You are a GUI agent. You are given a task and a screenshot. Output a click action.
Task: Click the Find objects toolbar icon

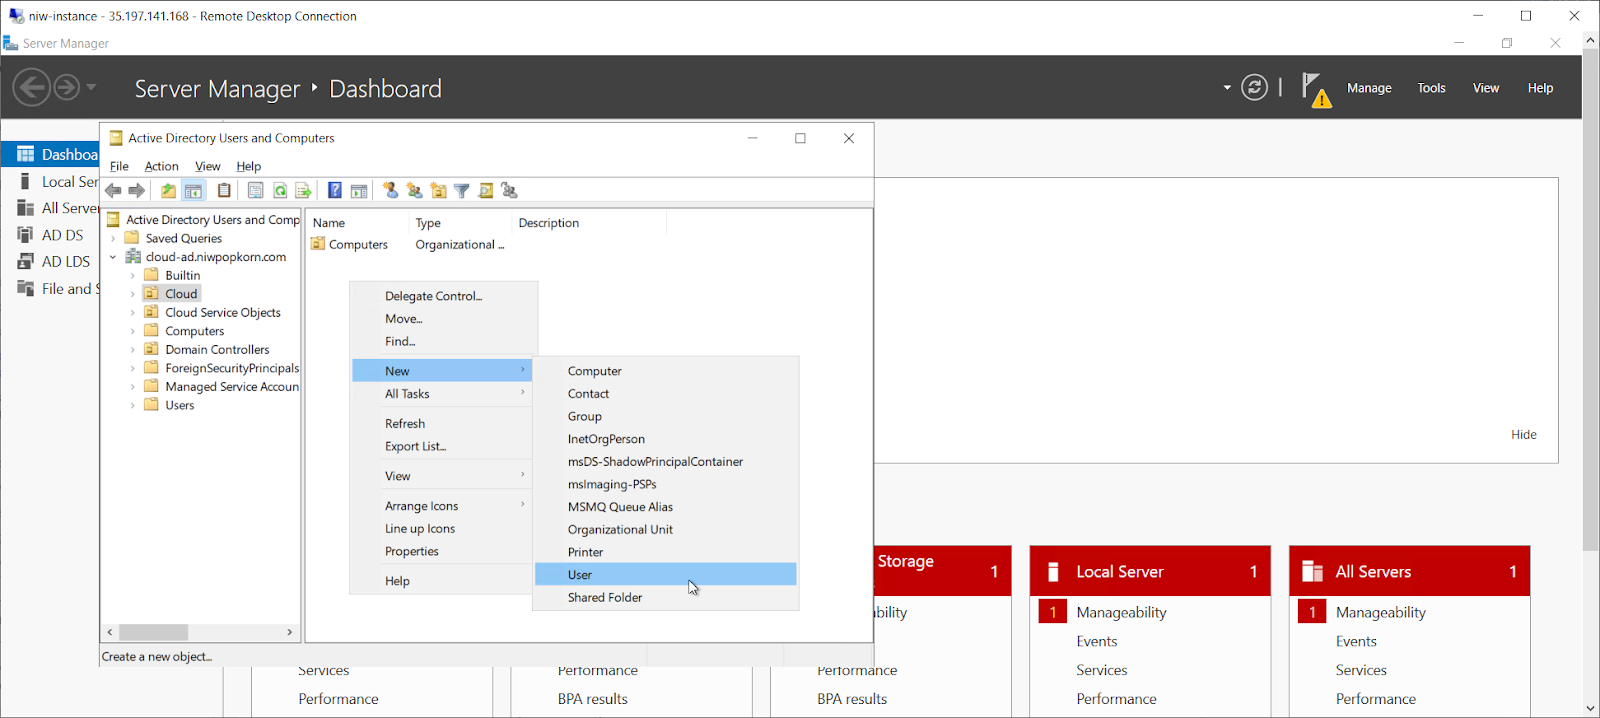[x=486, y=190]
